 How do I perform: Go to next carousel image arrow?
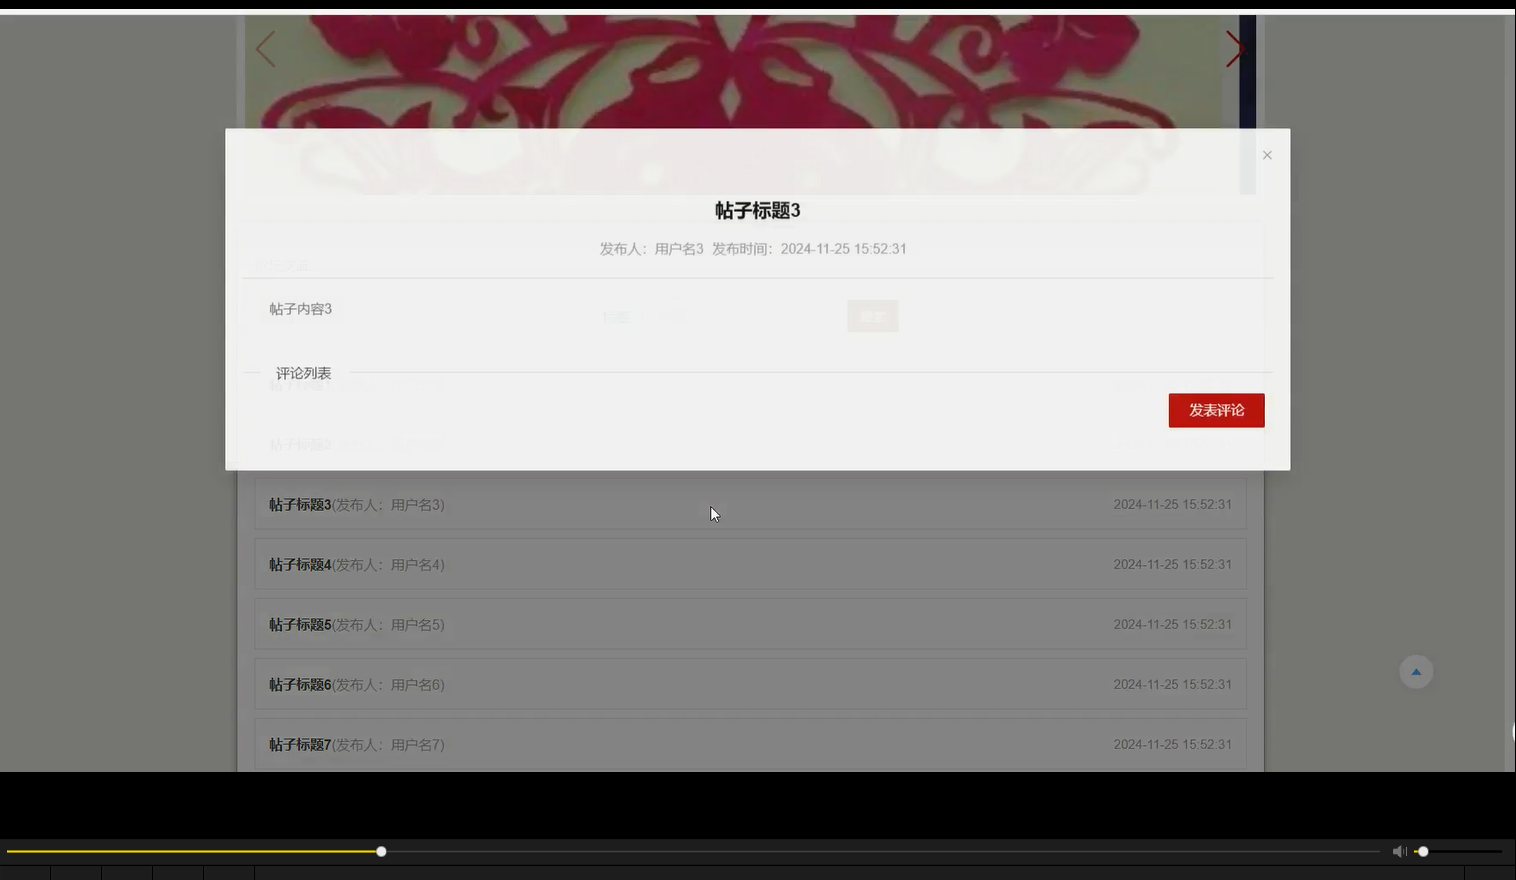(x=1235, y=48)
